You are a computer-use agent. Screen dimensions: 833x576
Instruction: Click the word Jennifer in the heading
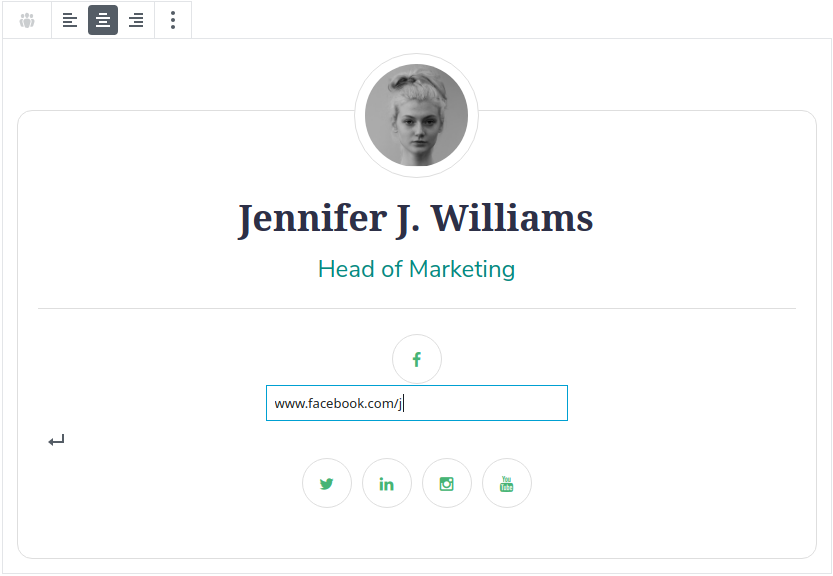(x=313, y=219)
